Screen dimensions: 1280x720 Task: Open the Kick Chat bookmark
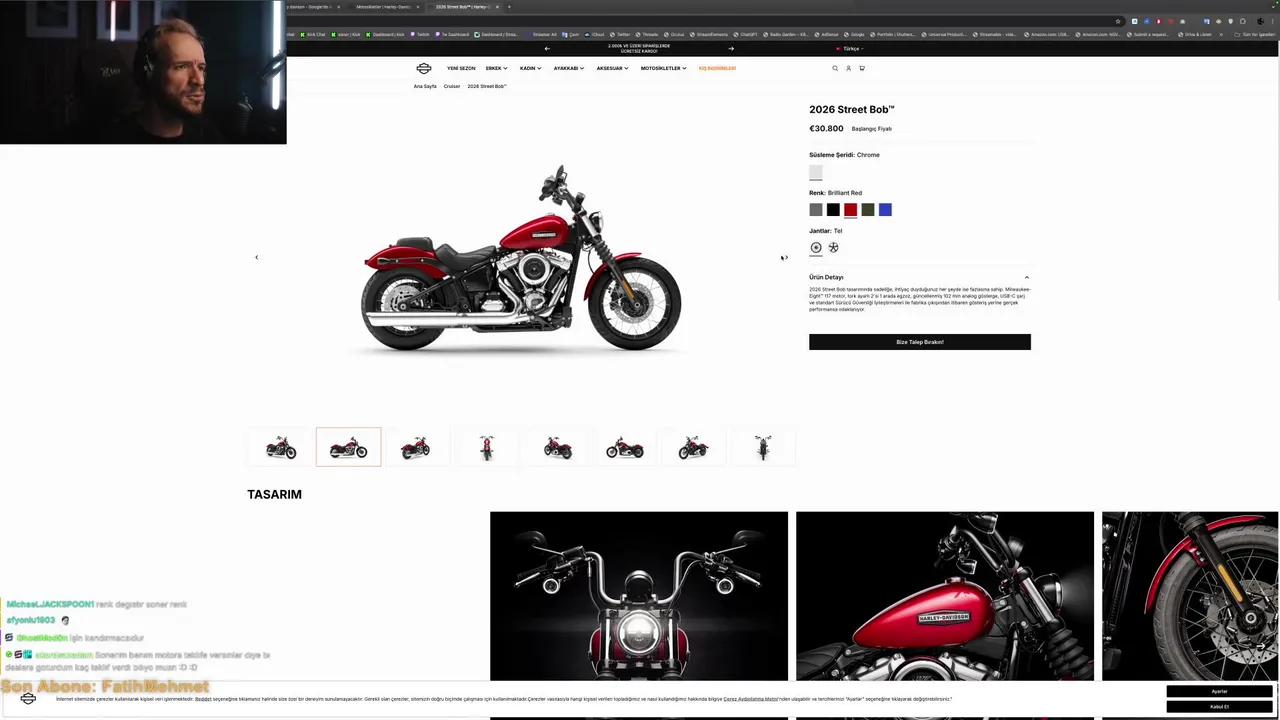[x=313, y=34]
